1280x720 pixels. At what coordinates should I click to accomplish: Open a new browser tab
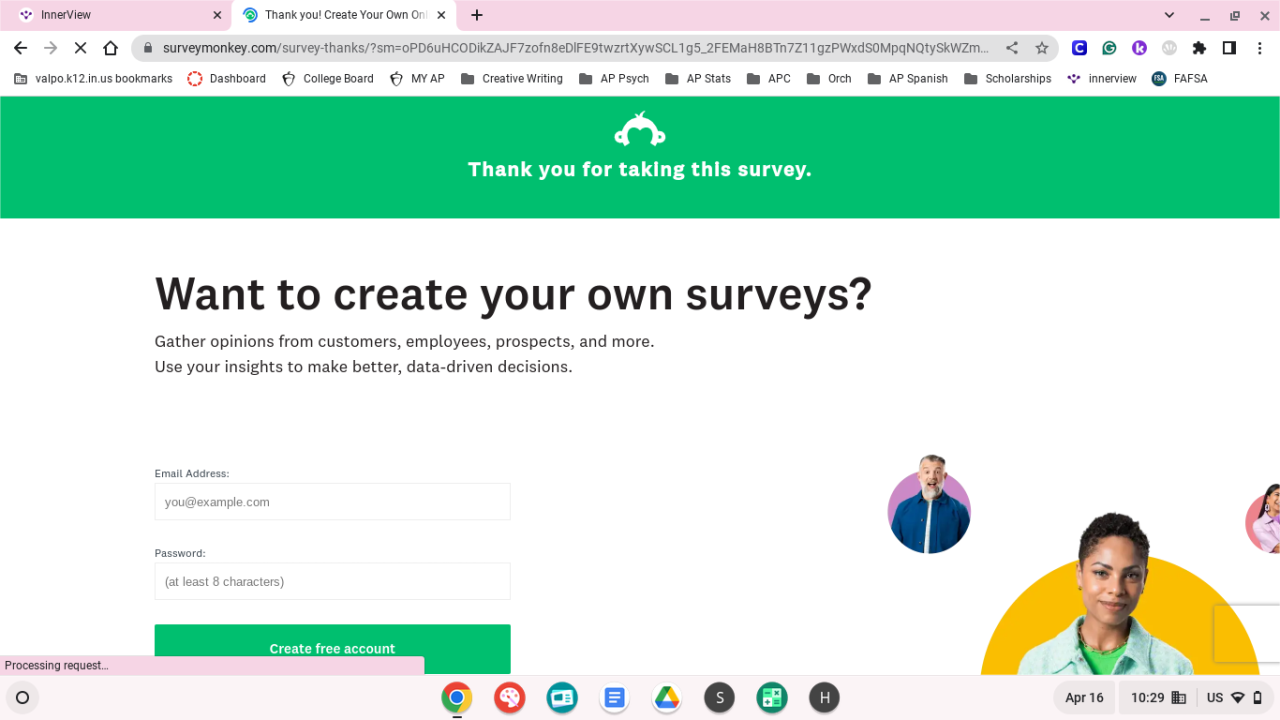[x=477, y=15]
